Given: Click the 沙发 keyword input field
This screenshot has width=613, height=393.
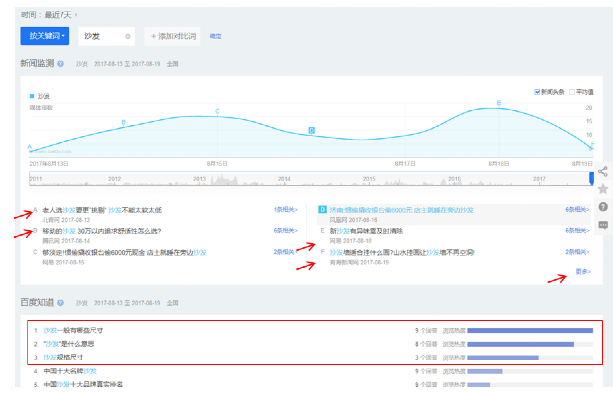Looking at the screenshot, I should 107,36.
